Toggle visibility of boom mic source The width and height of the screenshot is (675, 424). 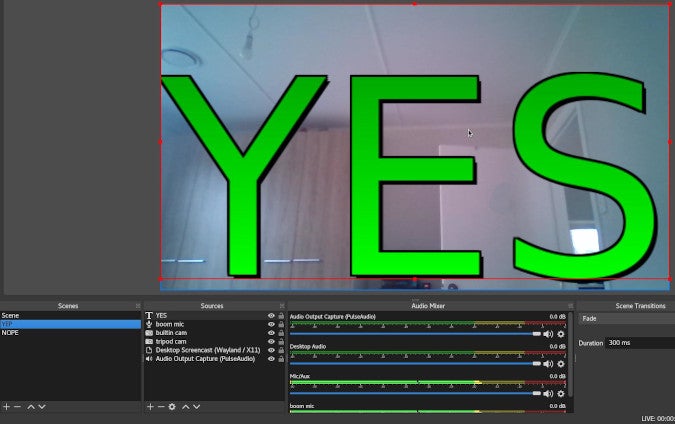click(x=271, y=325)
